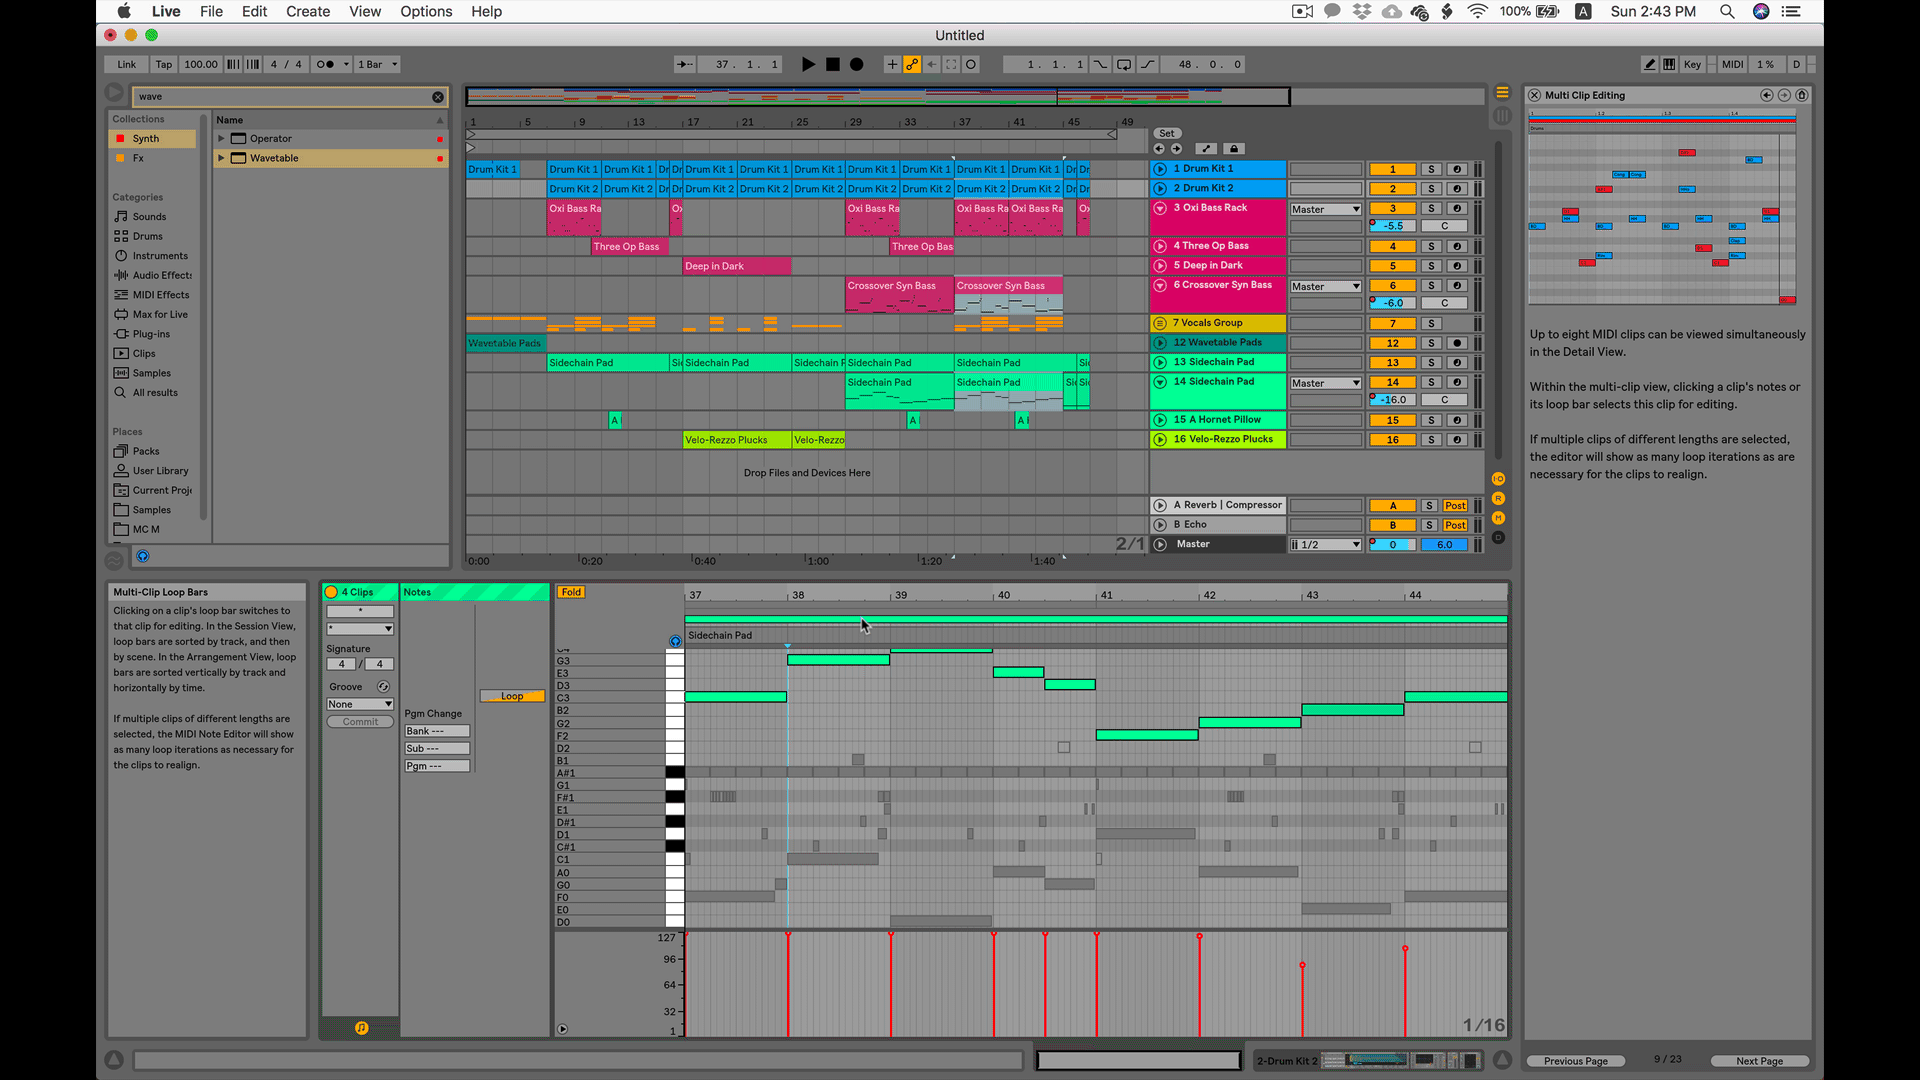Open the quantization 1 Bar dropdown
The height and width of the screenshot is (1080, 1920).
pyautogui.click(x=378, y=64)
